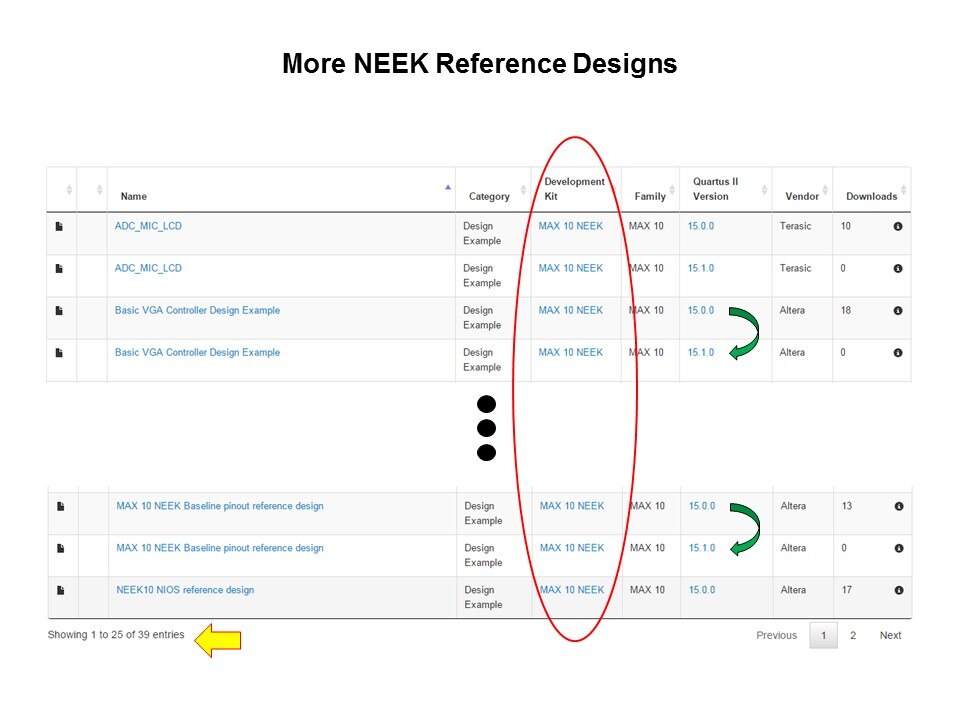The width and height of the screenshot is (960, 720).
Task: Open the NEEK10 NIOS reference design link
Action: click(x=185, y=590)
